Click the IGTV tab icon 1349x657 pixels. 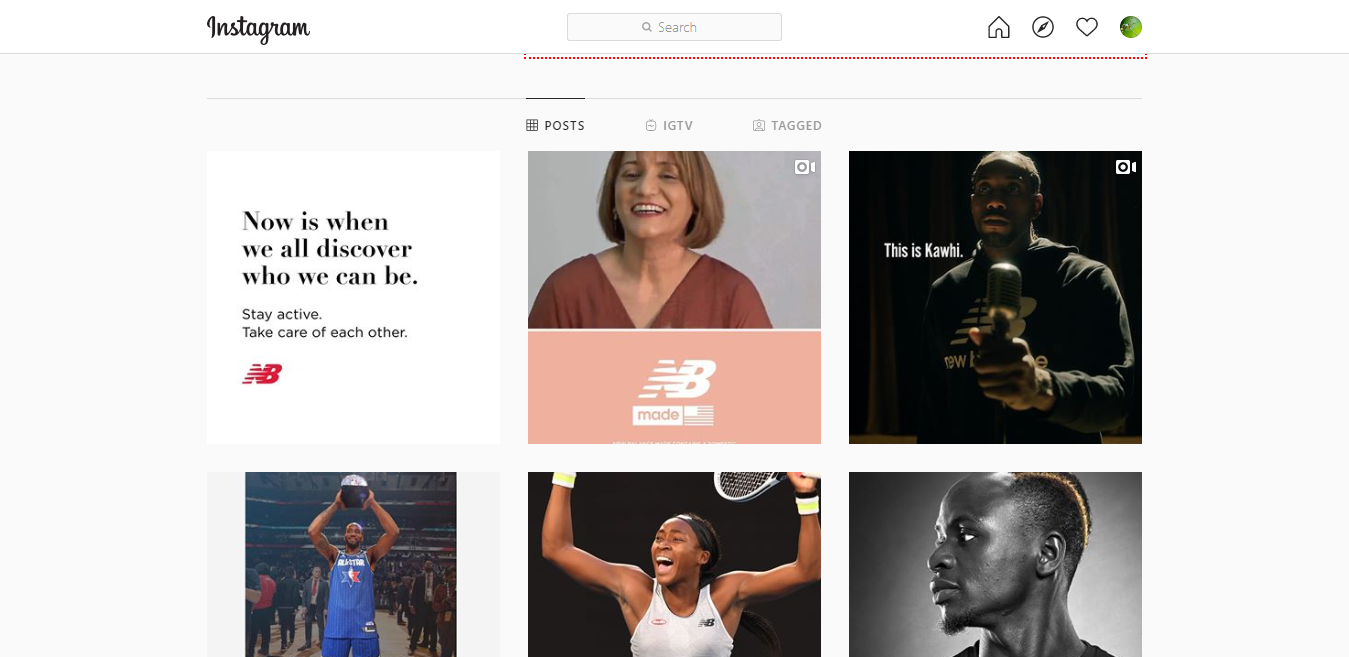(651, 126)
